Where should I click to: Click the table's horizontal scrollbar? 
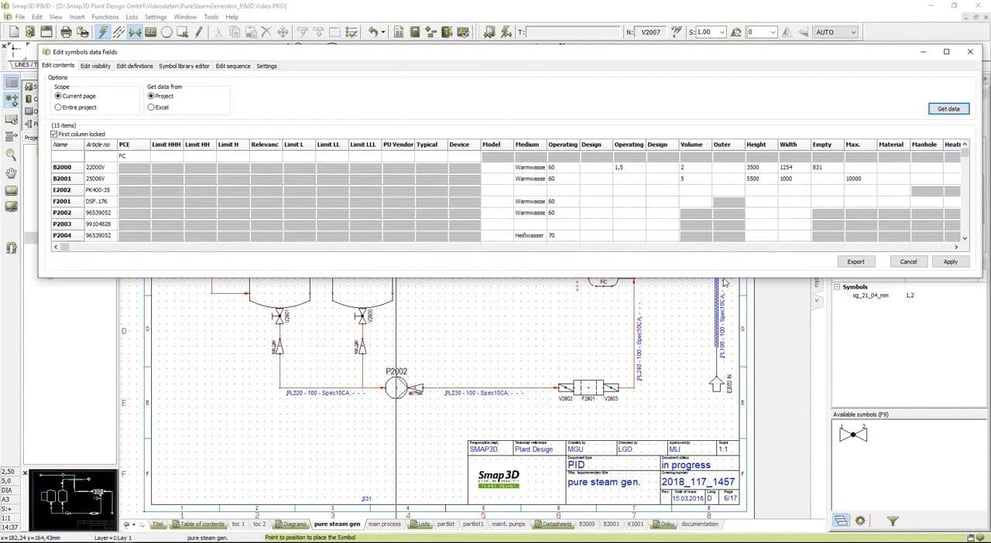pos(506,247)
